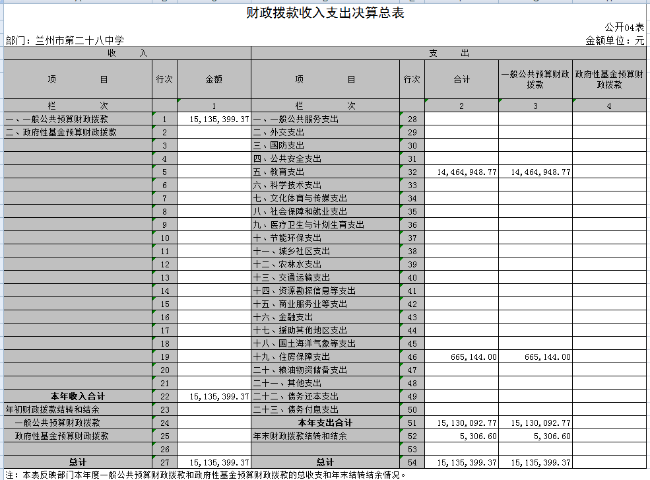The width and height of the screenshot is (650, 480).
Task: Click income row number cell 10
Action: tap(165, 238)
